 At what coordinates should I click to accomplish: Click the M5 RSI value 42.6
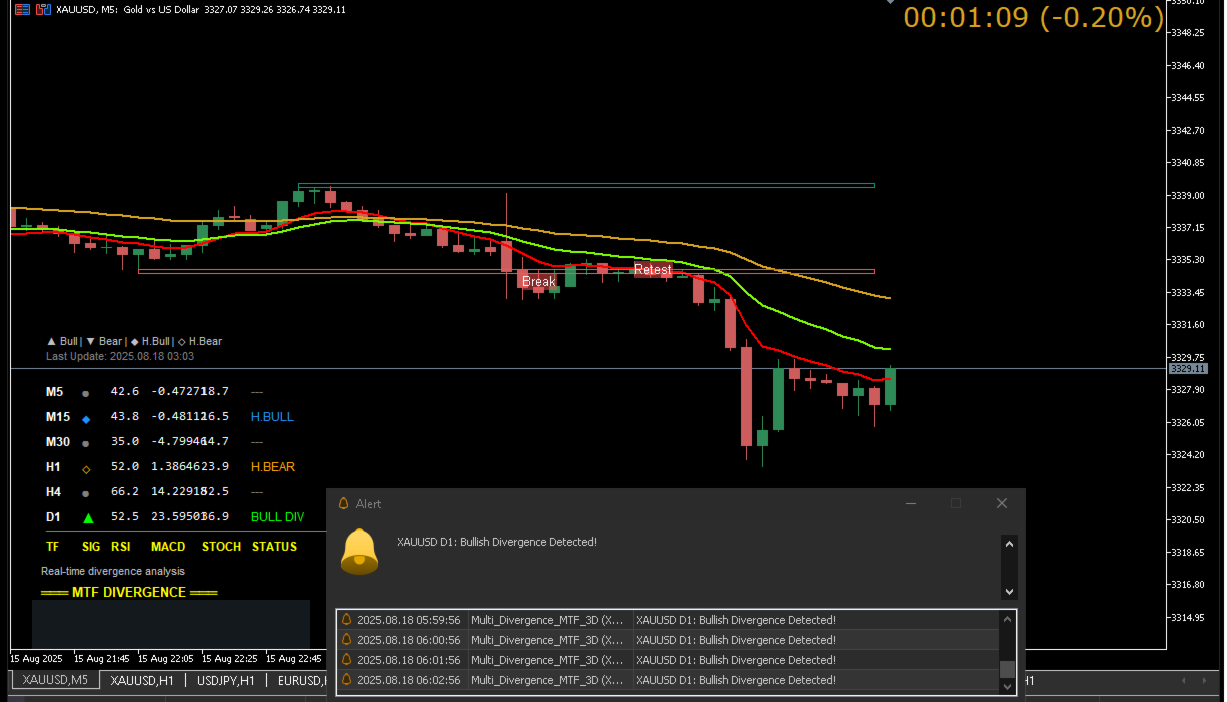tap(125, 392)
